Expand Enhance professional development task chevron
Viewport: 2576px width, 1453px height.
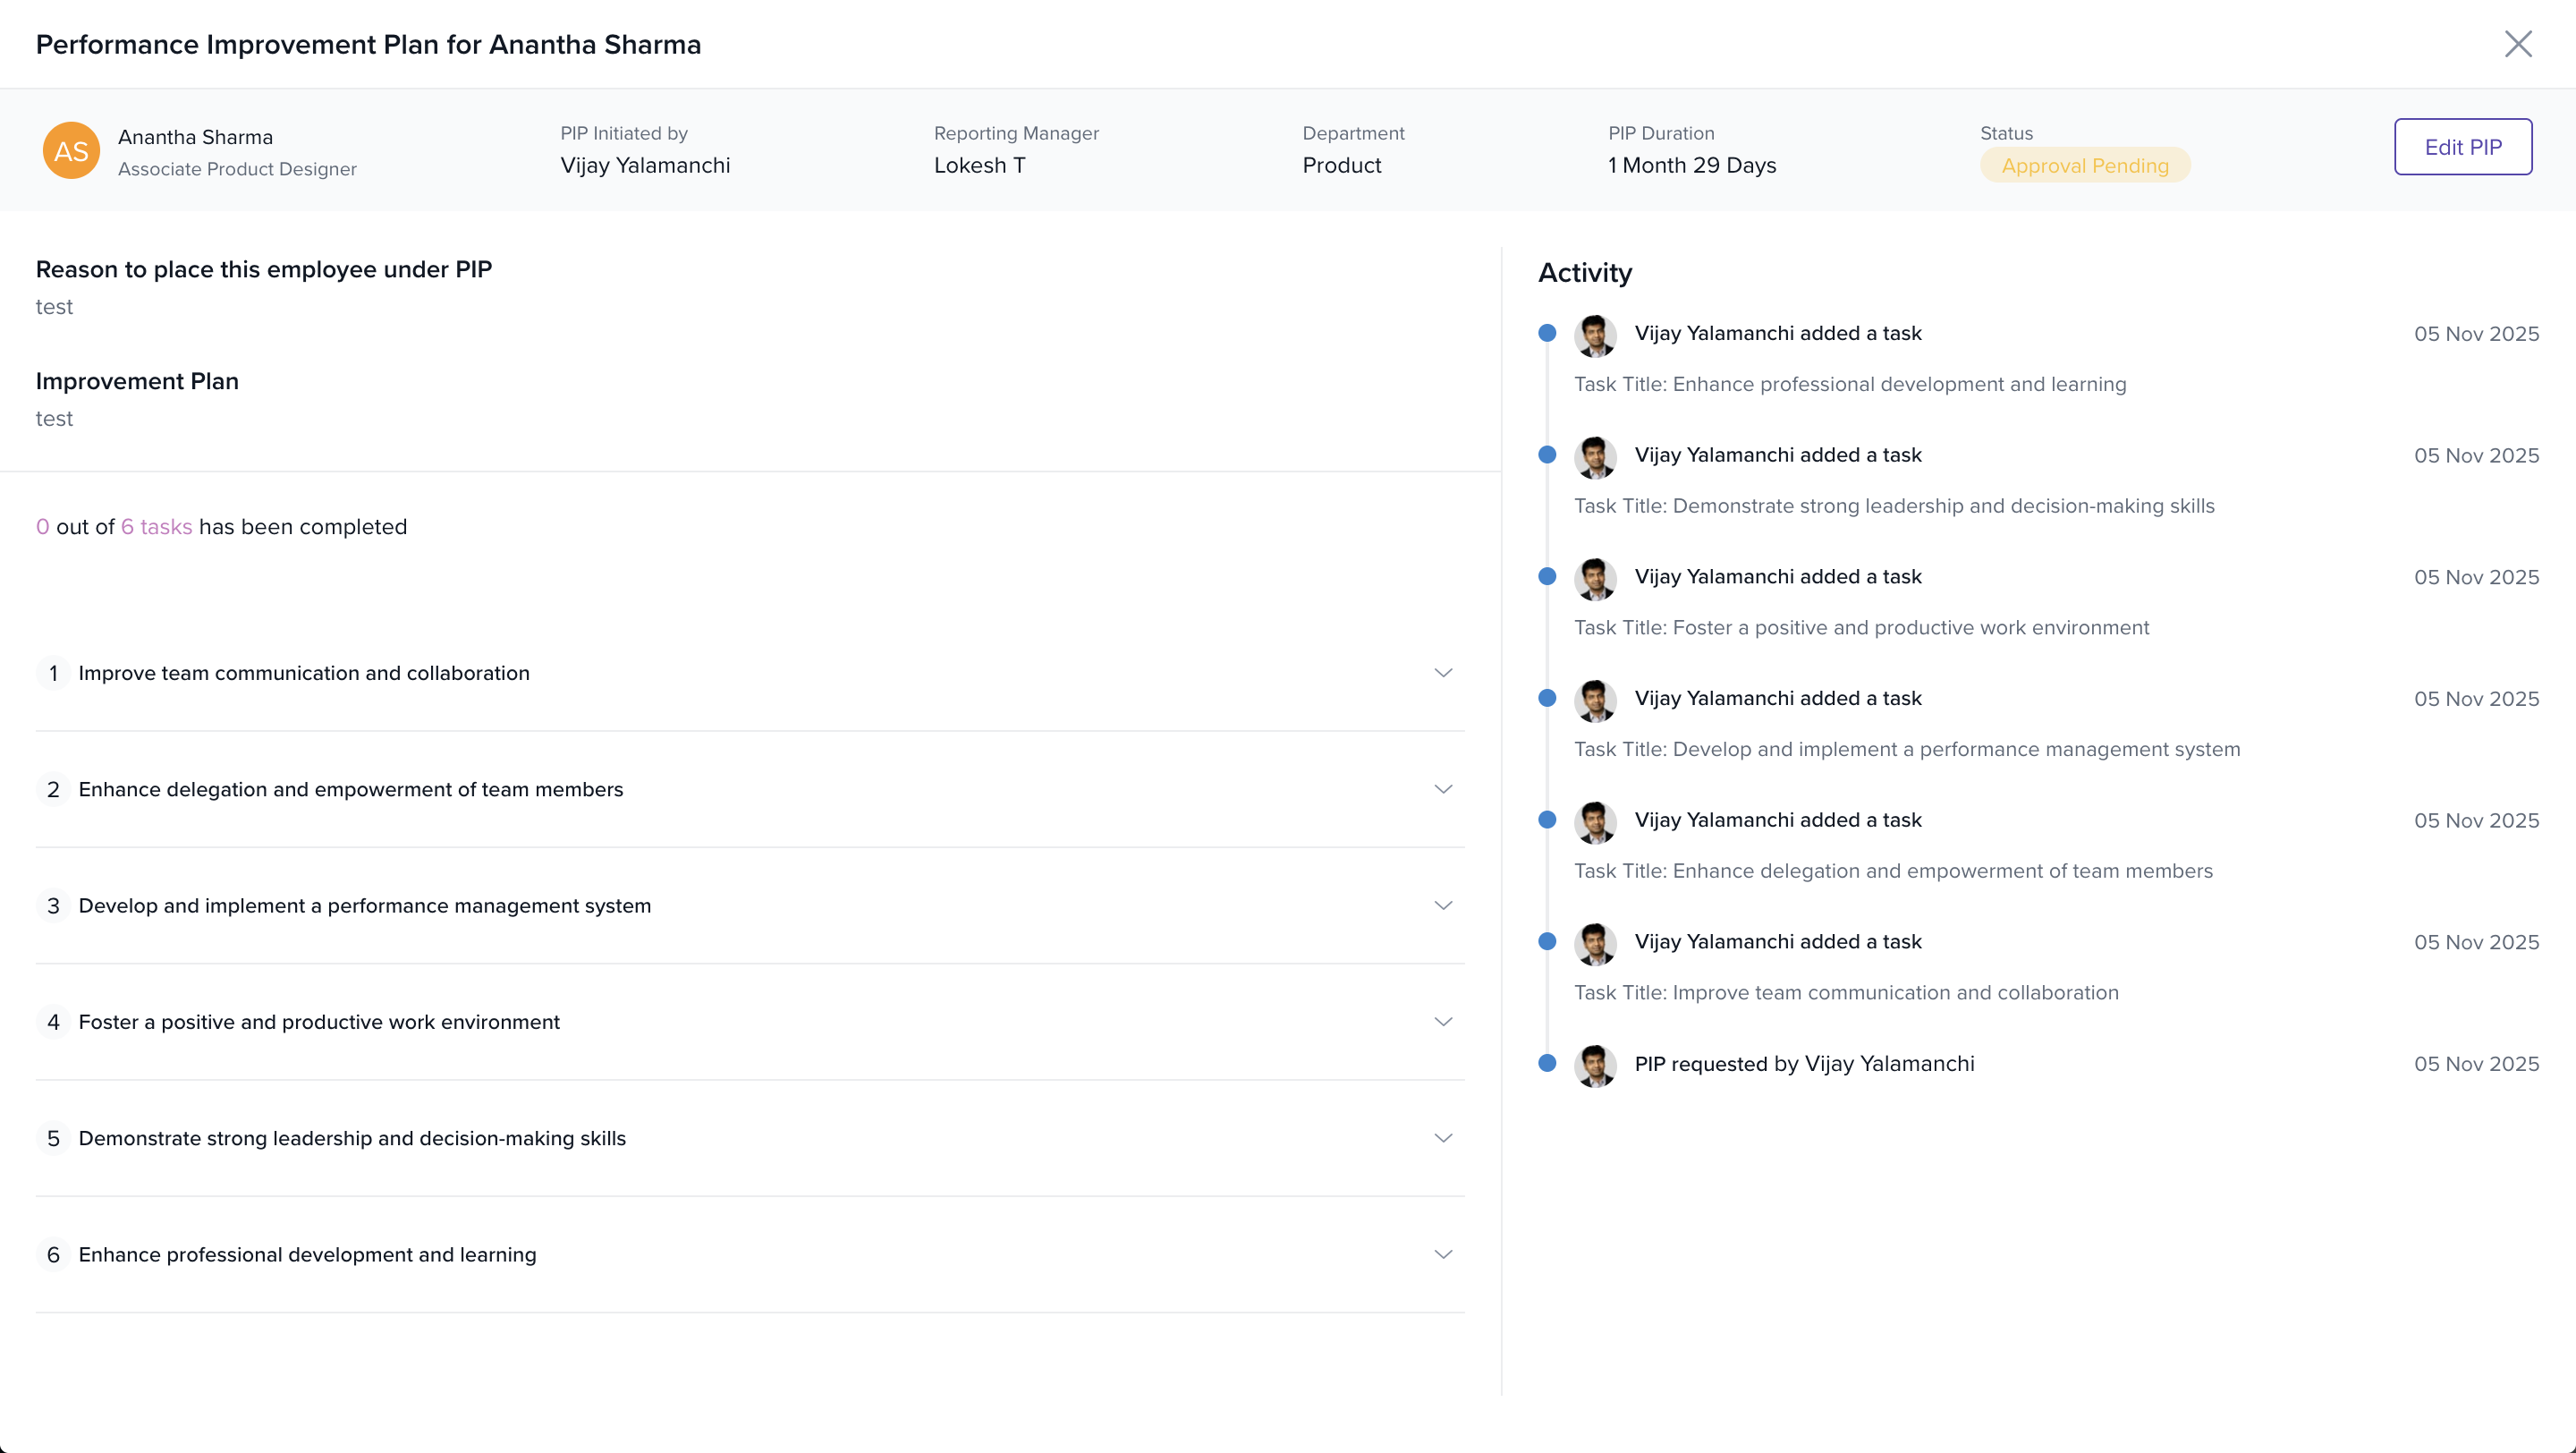click(1442, 1254)
